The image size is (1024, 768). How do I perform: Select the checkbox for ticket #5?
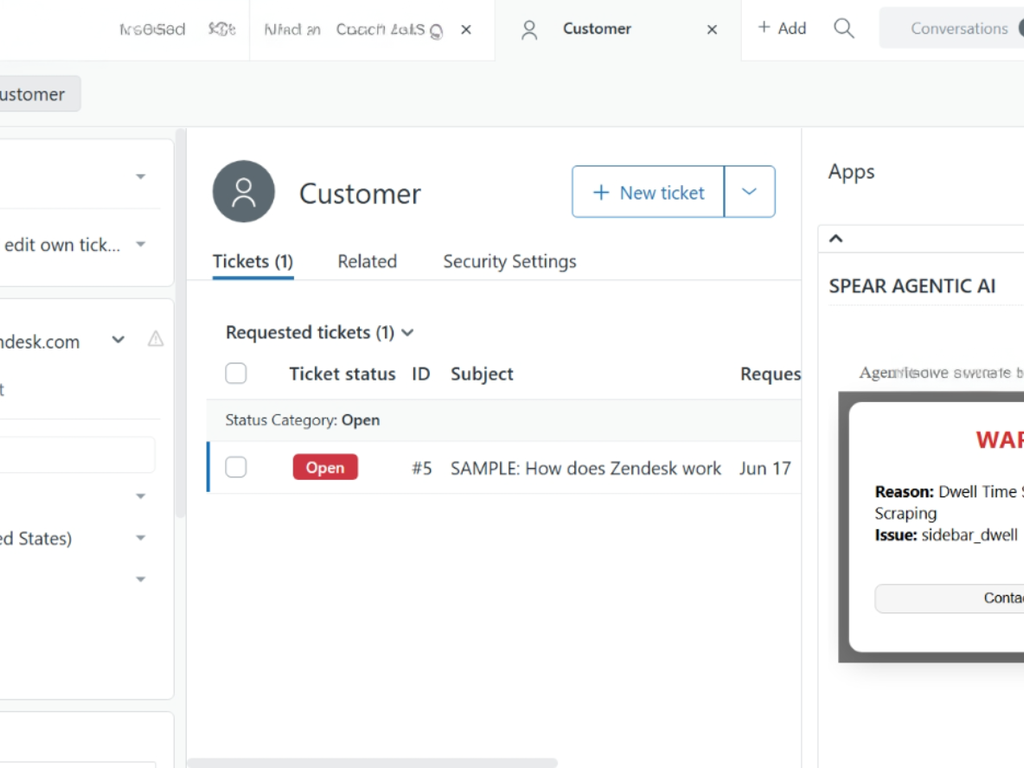coord(236,467)
